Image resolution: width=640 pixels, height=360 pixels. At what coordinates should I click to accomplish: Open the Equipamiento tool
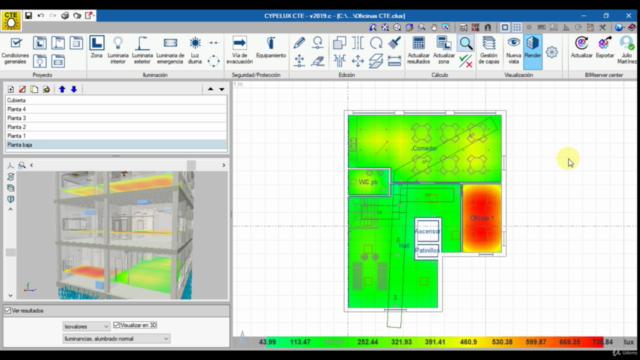[271, 47]
